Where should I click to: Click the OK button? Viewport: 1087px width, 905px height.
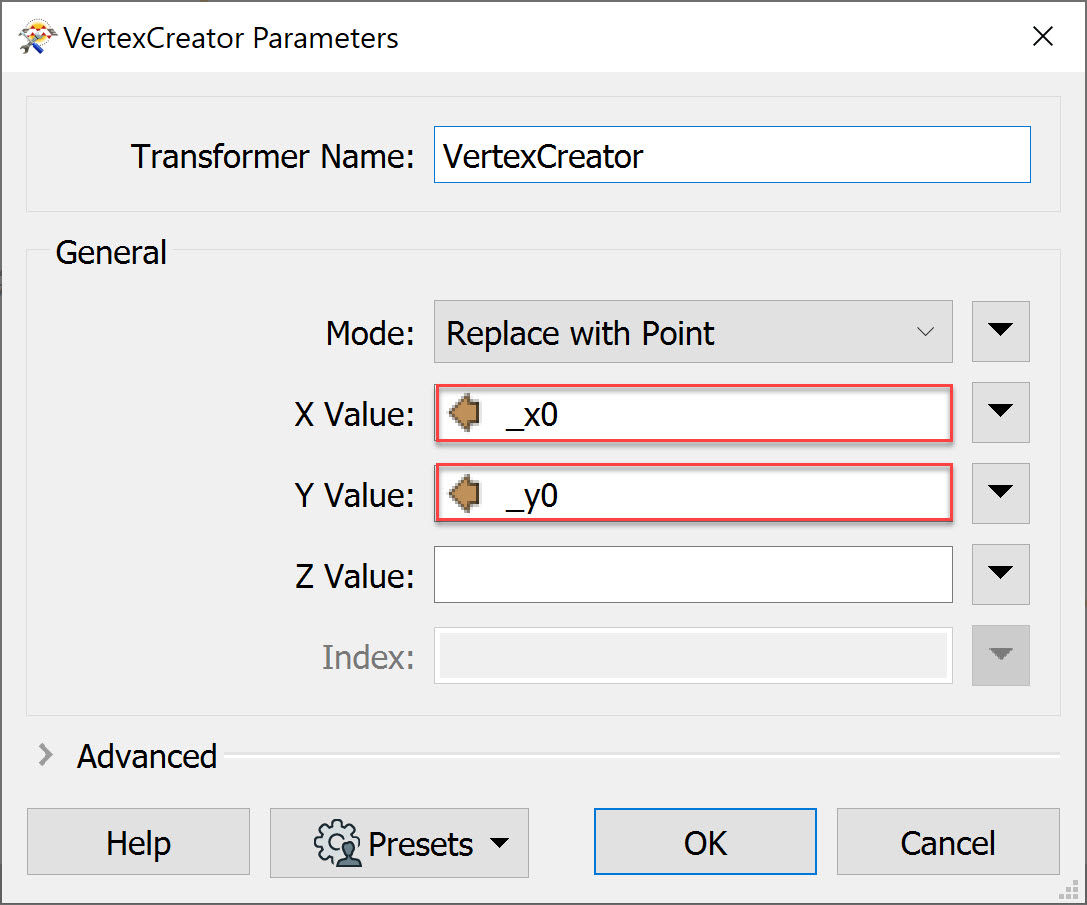point(705,842)
